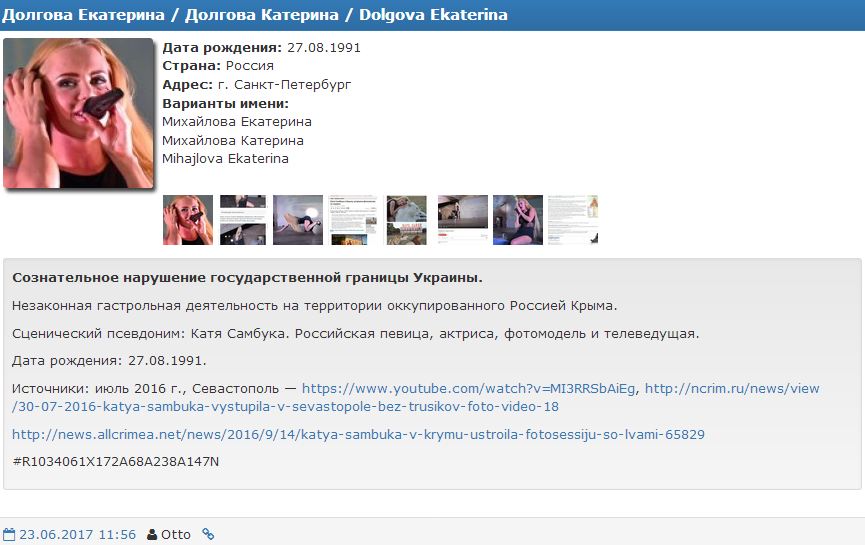Open the first gallery thumbnail with phone

point(188,220)
